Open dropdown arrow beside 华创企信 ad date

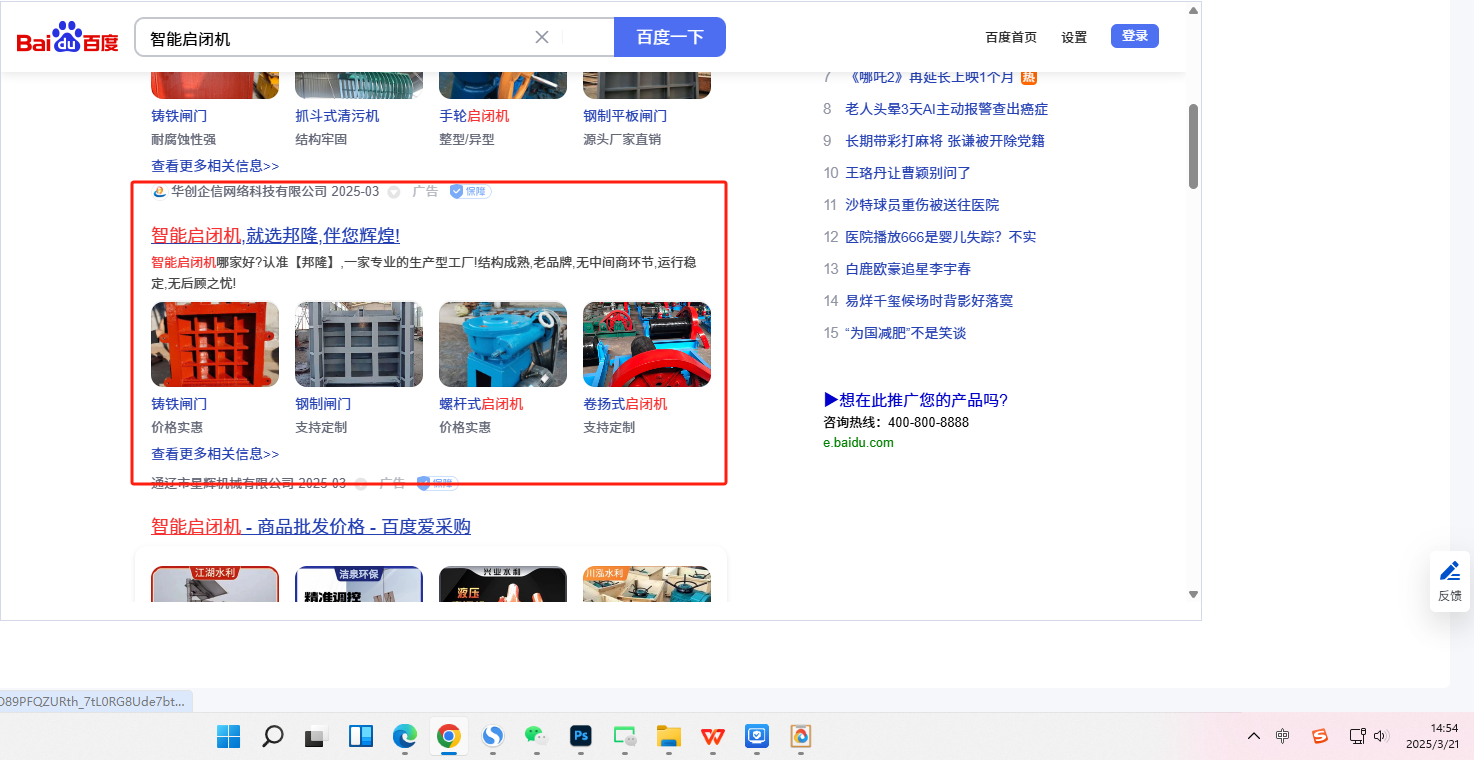[x=394, y=192]
